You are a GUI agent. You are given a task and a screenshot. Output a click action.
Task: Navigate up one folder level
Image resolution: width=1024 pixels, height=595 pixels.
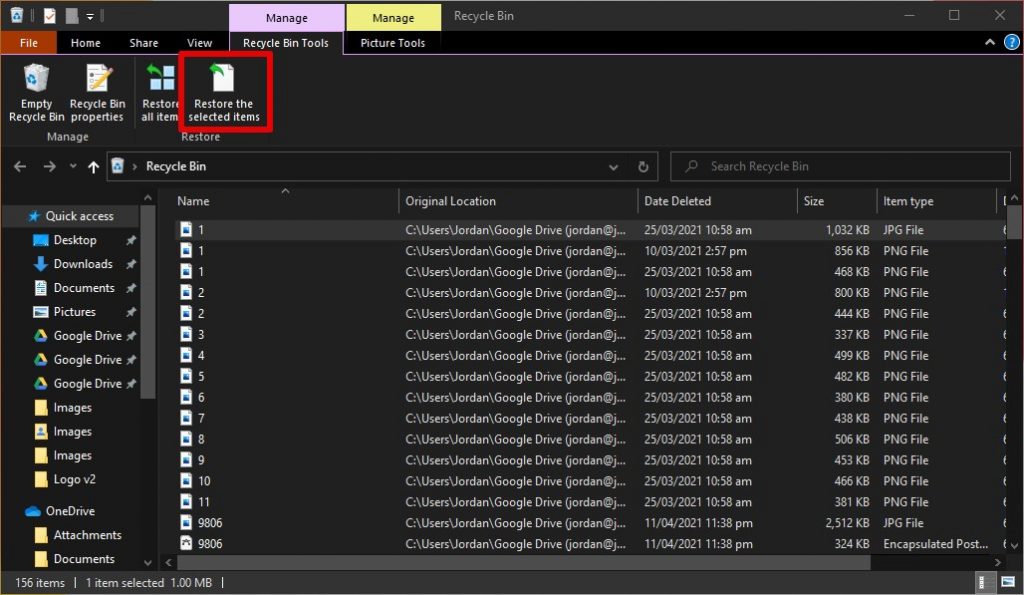(x=93, y=166)
